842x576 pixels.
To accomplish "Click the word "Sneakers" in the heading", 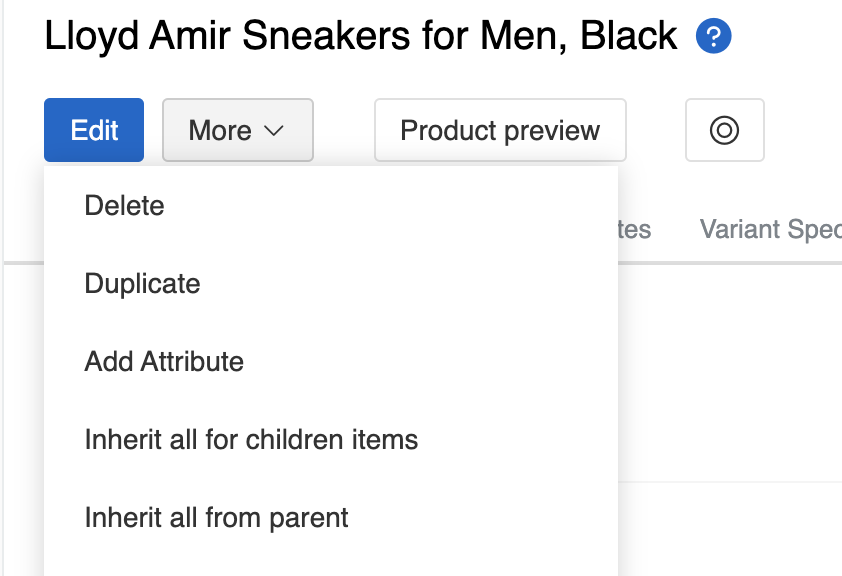I will [x=331, y=37].
